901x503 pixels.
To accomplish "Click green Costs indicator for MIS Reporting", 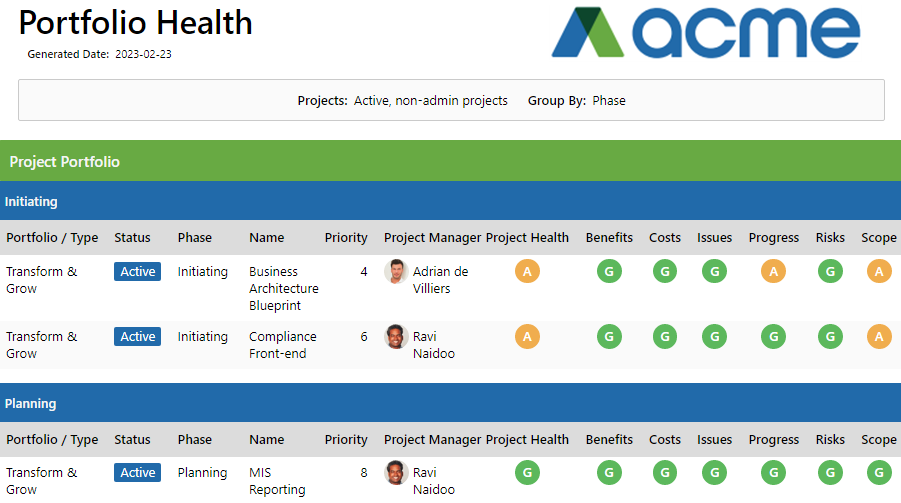I will (664, 473).
